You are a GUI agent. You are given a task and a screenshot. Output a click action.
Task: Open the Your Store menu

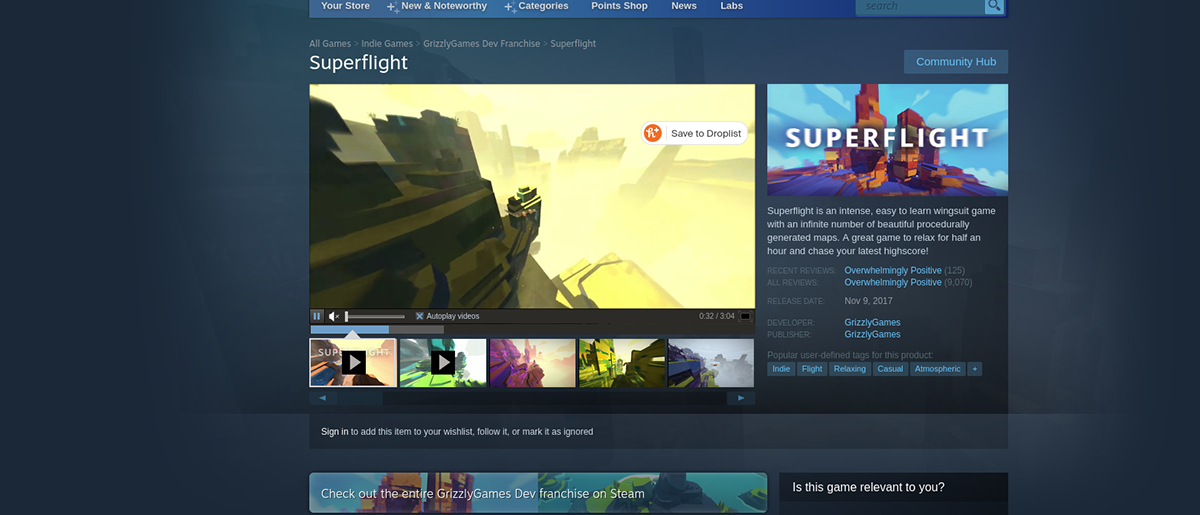[345, 6]
